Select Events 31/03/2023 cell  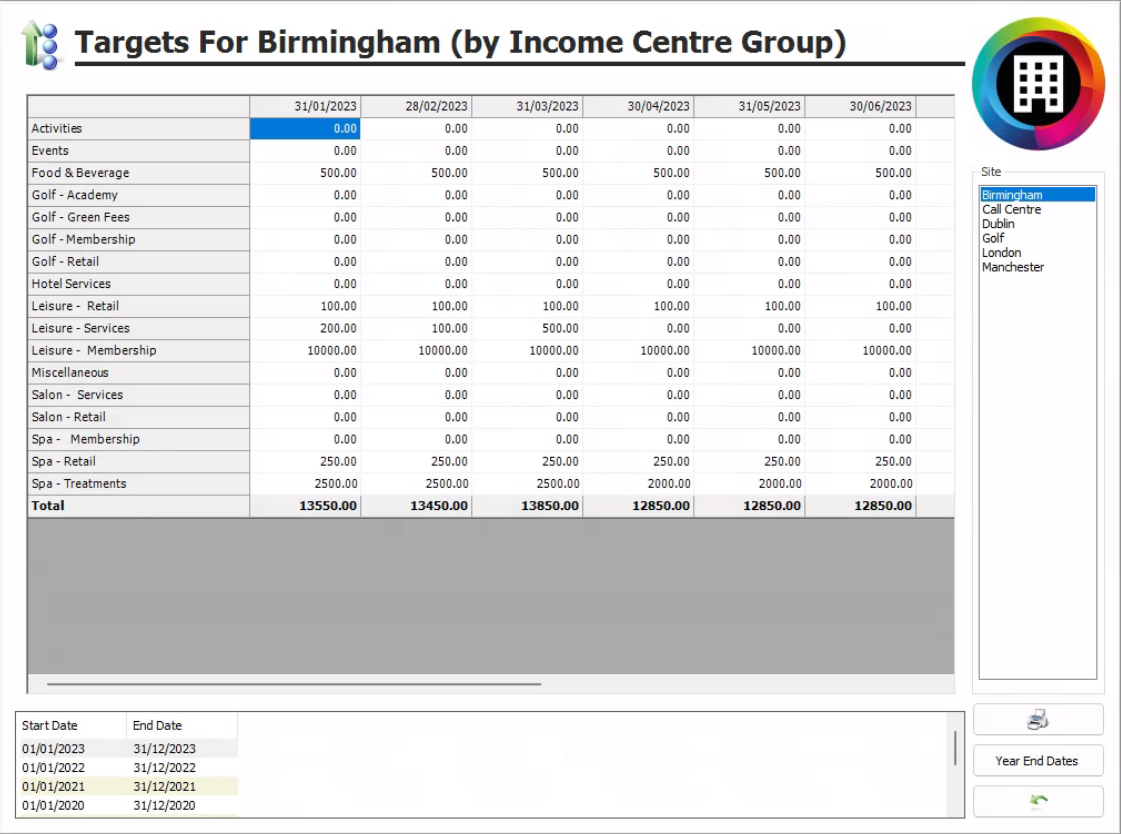click(527, 151)
